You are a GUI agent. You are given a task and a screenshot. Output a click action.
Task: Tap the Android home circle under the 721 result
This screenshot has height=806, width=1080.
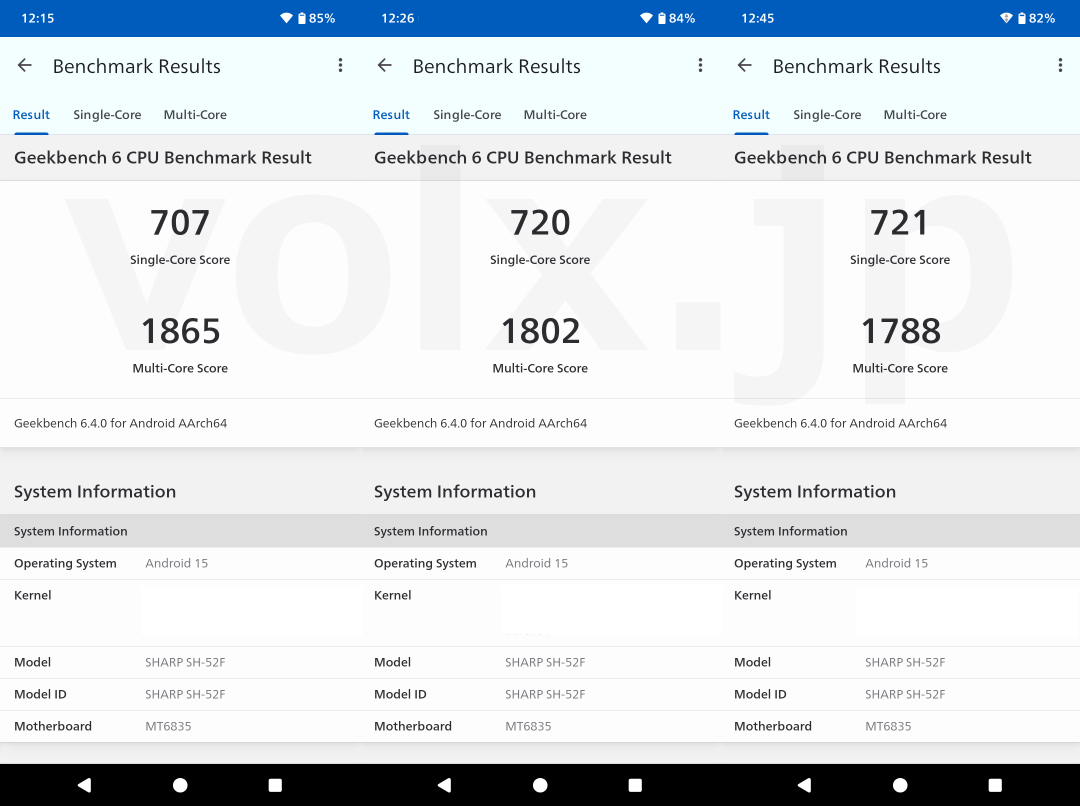point(900,785)
